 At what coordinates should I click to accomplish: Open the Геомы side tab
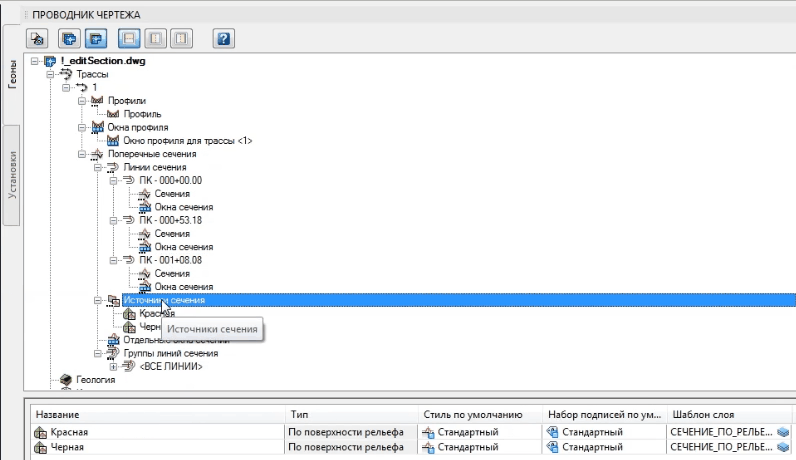pos(12,76)
